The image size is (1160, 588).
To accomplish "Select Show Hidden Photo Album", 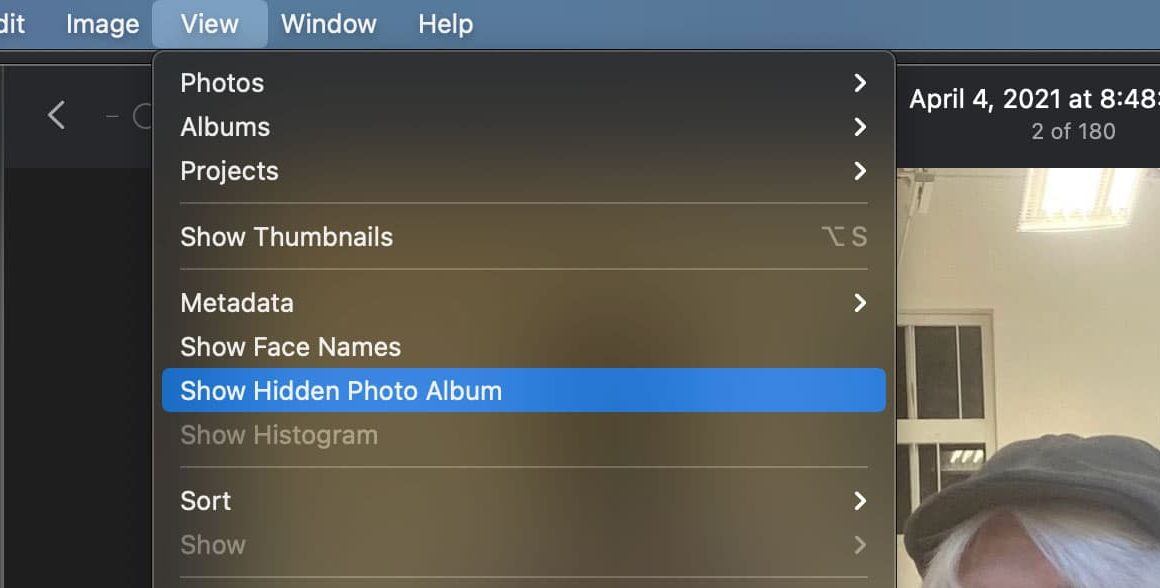I will coord(524,391).
